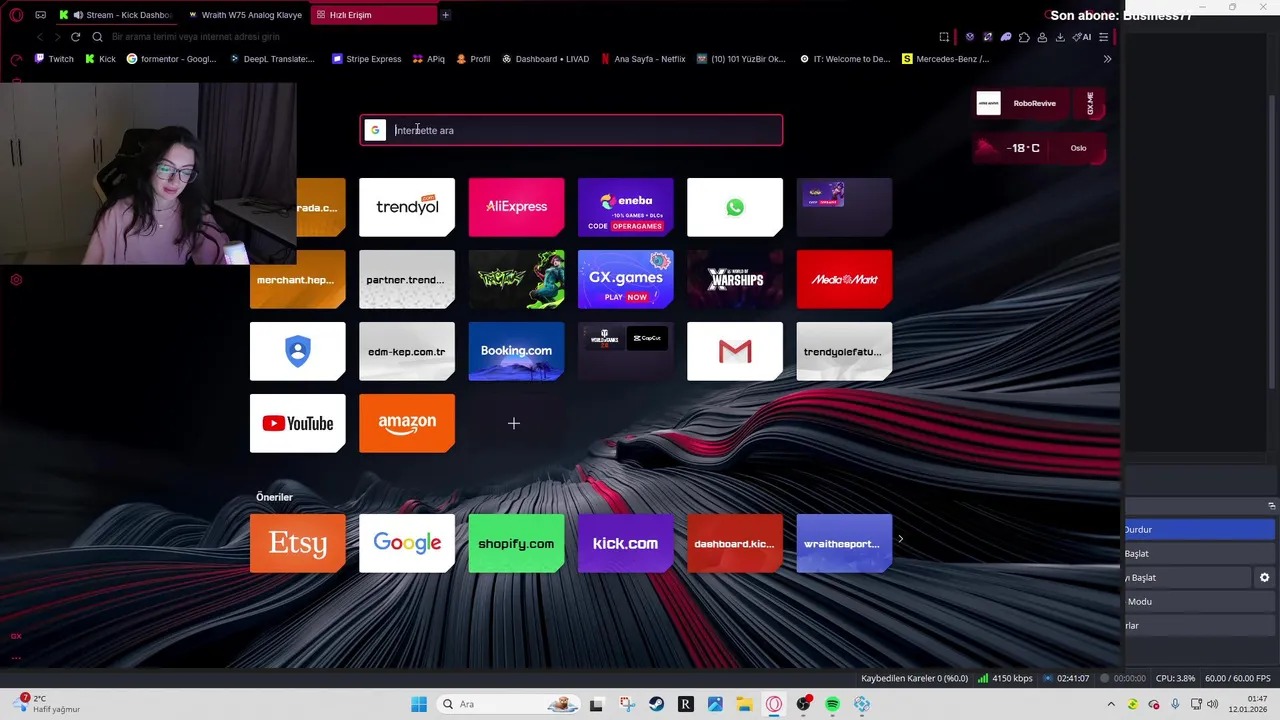Open the Oslo weather widget

point(1039,148)
